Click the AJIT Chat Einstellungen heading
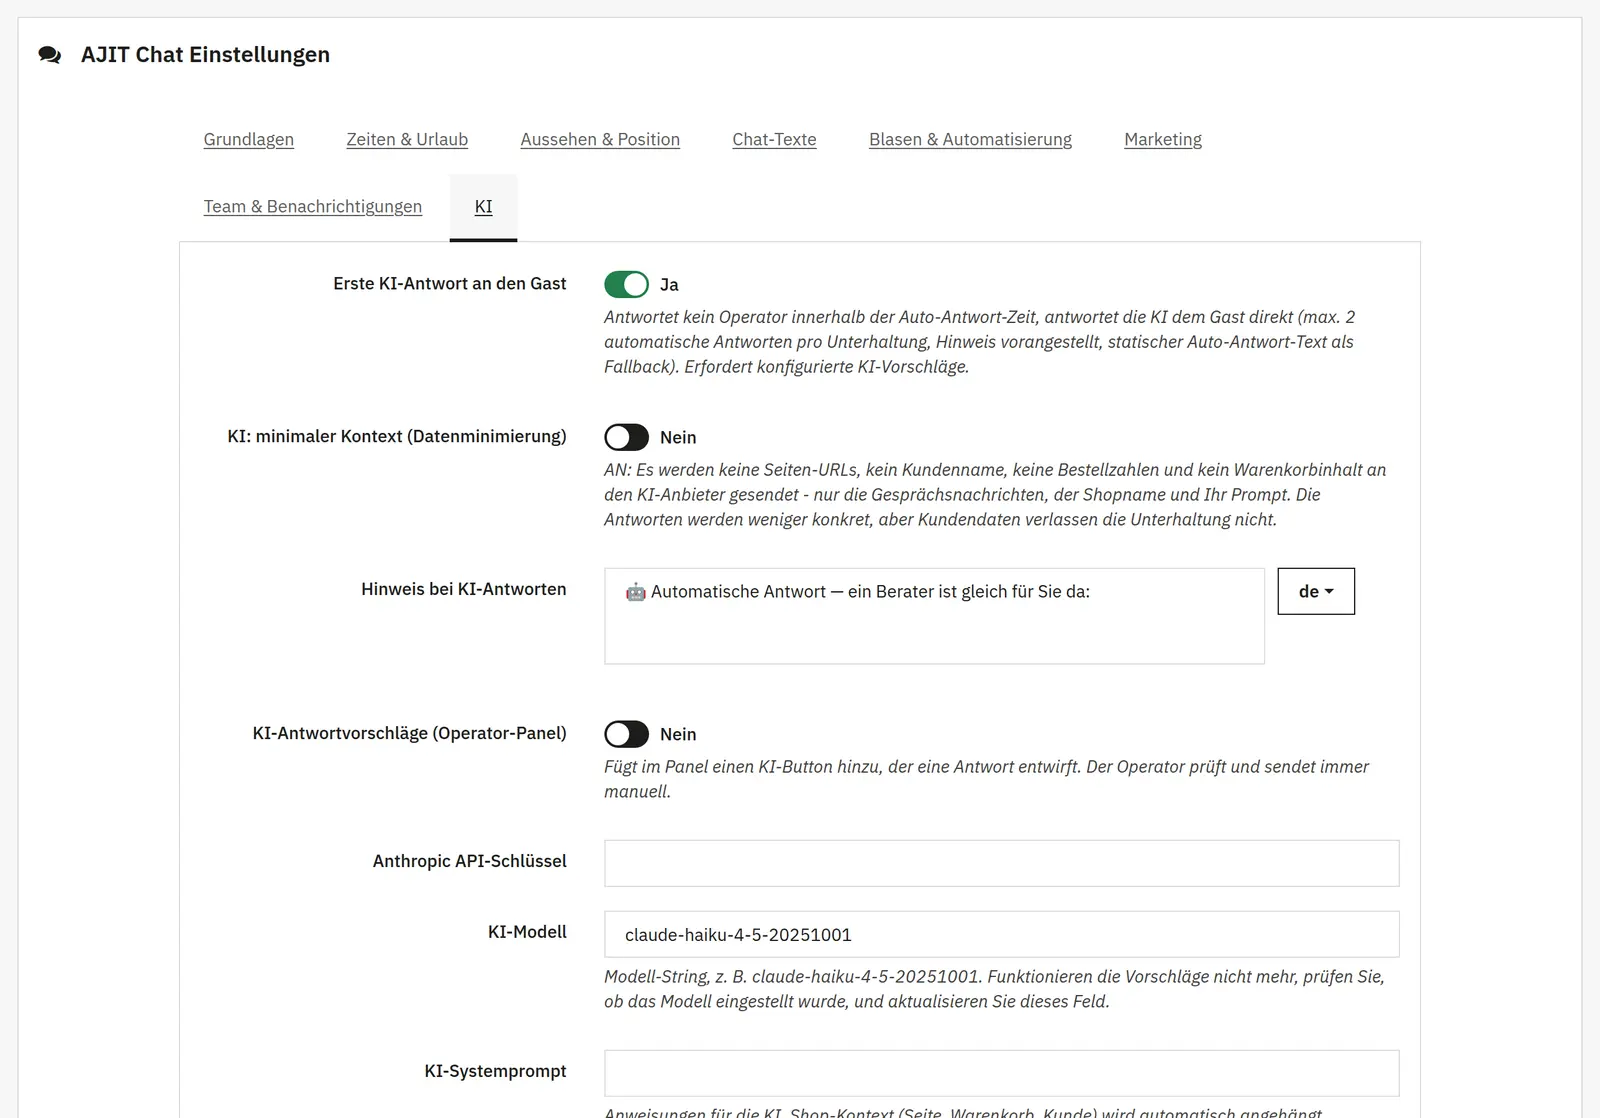 point(205,55)
